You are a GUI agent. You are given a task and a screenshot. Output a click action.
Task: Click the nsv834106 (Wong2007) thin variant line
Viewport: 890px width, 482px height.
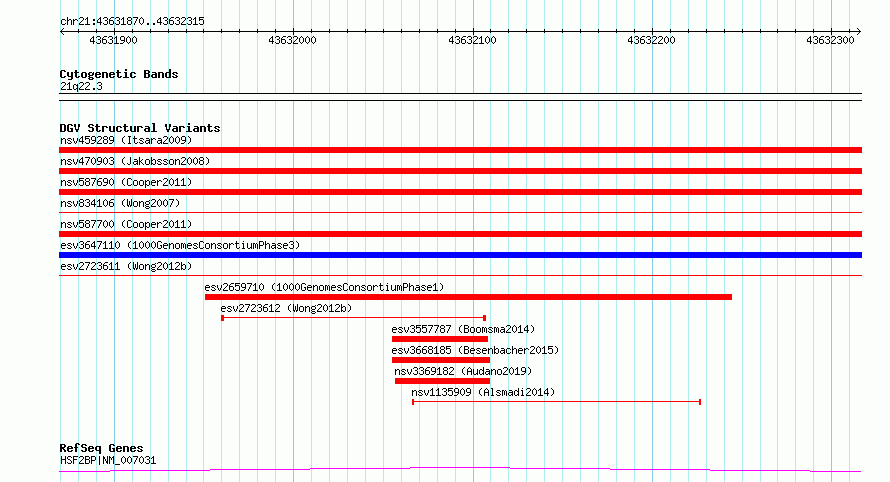(x=460, y=213)
